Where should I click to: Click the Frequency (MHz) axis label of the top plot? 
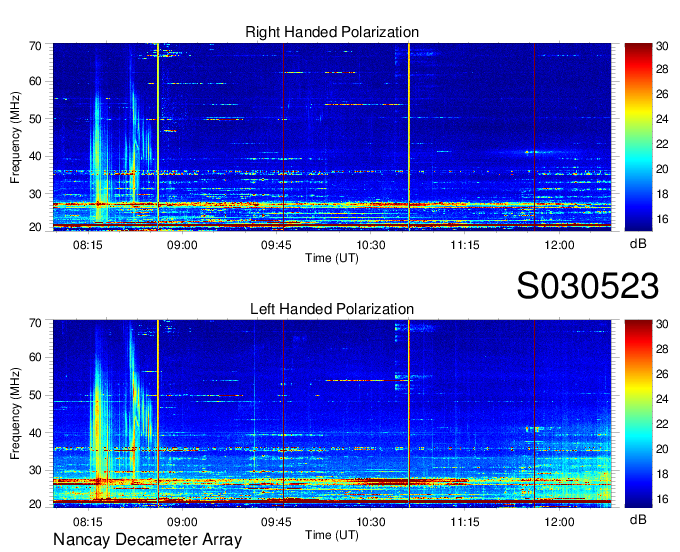[15, 137]
